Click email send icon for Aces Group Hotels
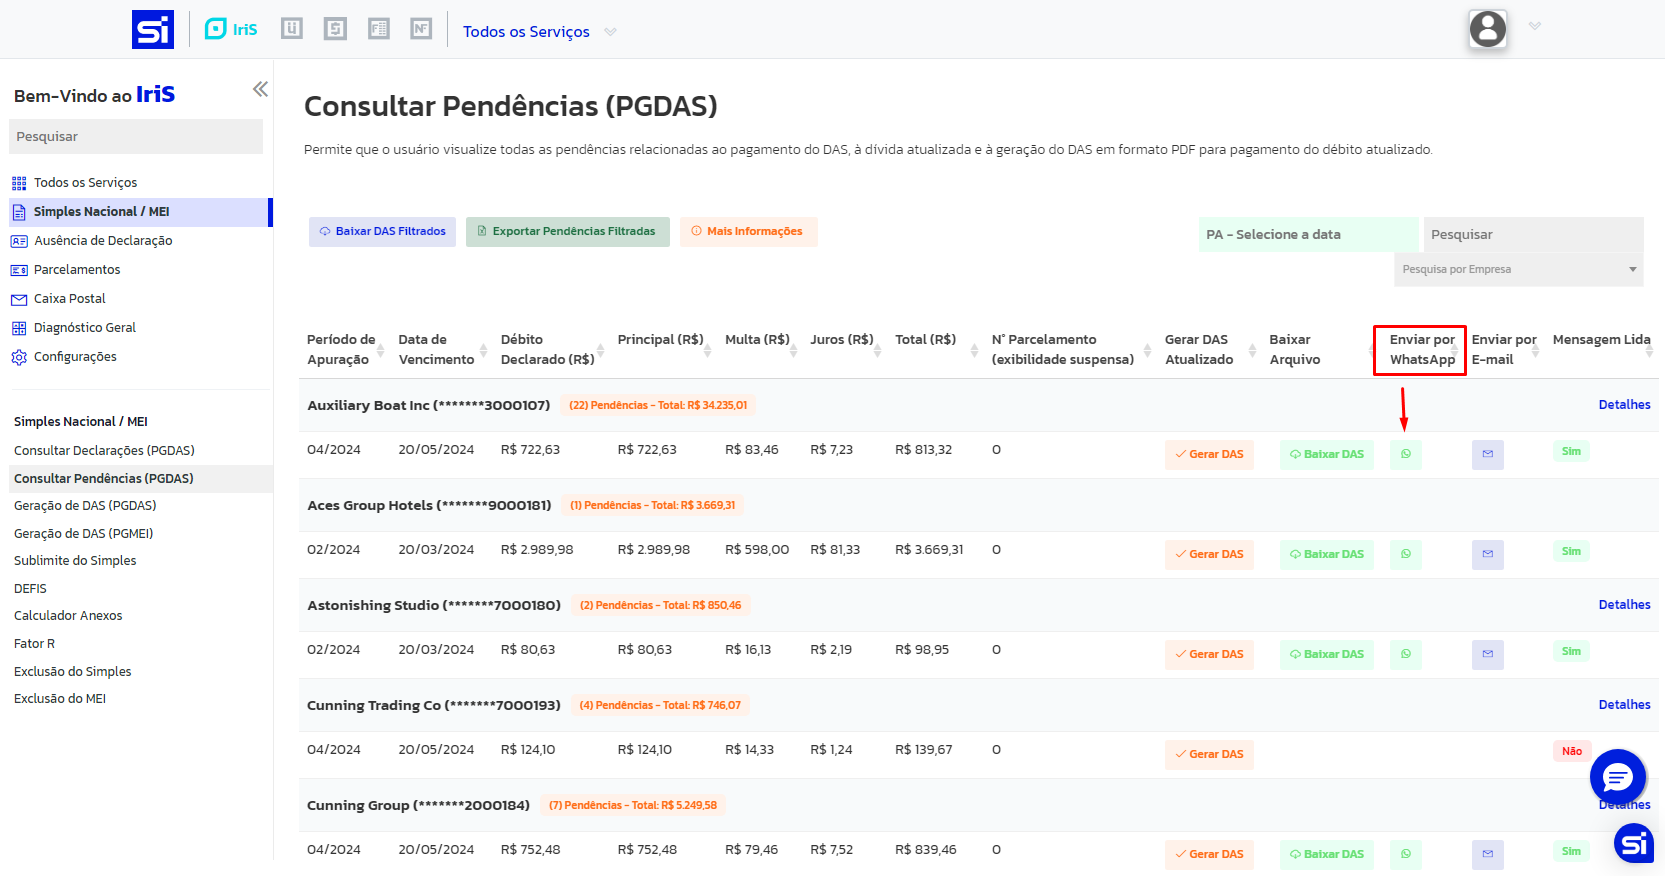Viewport: 1665px width, 876px height. (x=1487, y=554)
